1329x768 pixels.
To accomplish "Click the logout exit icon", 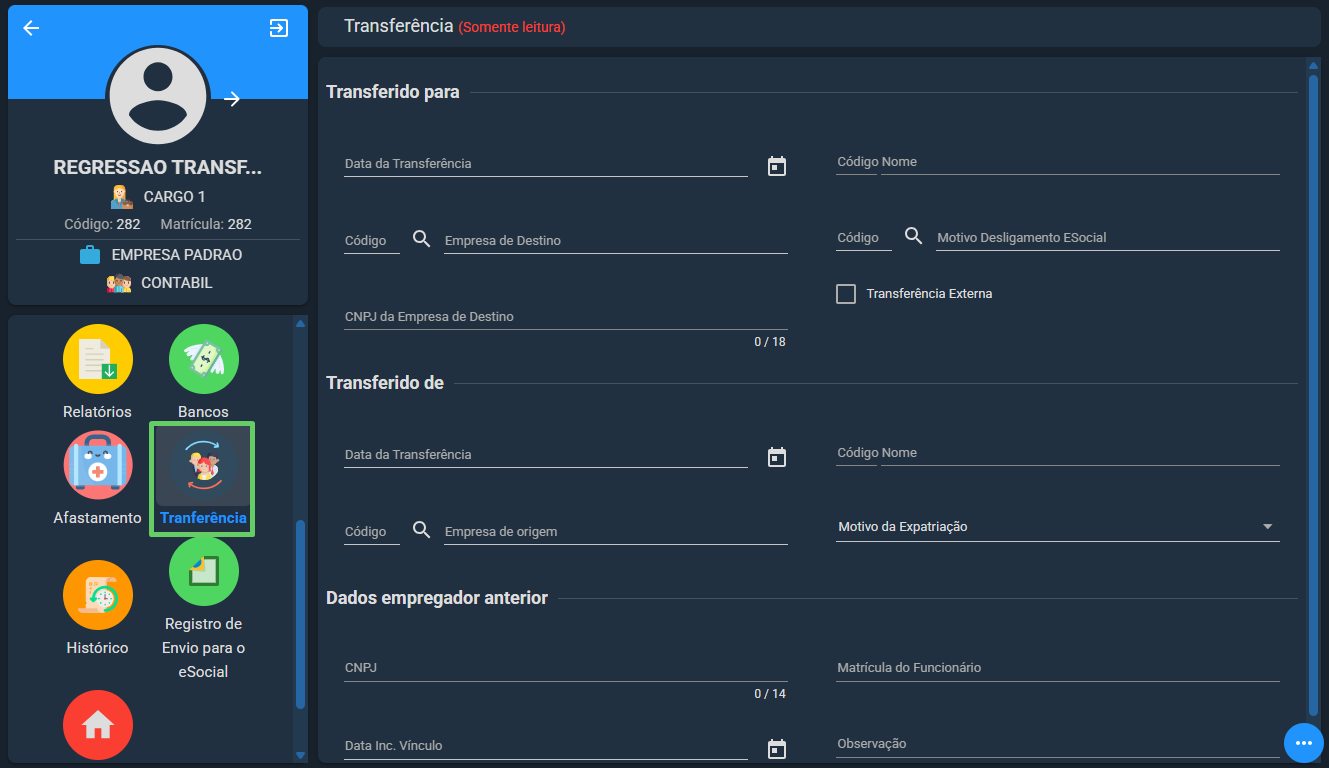I will point(279,28).
